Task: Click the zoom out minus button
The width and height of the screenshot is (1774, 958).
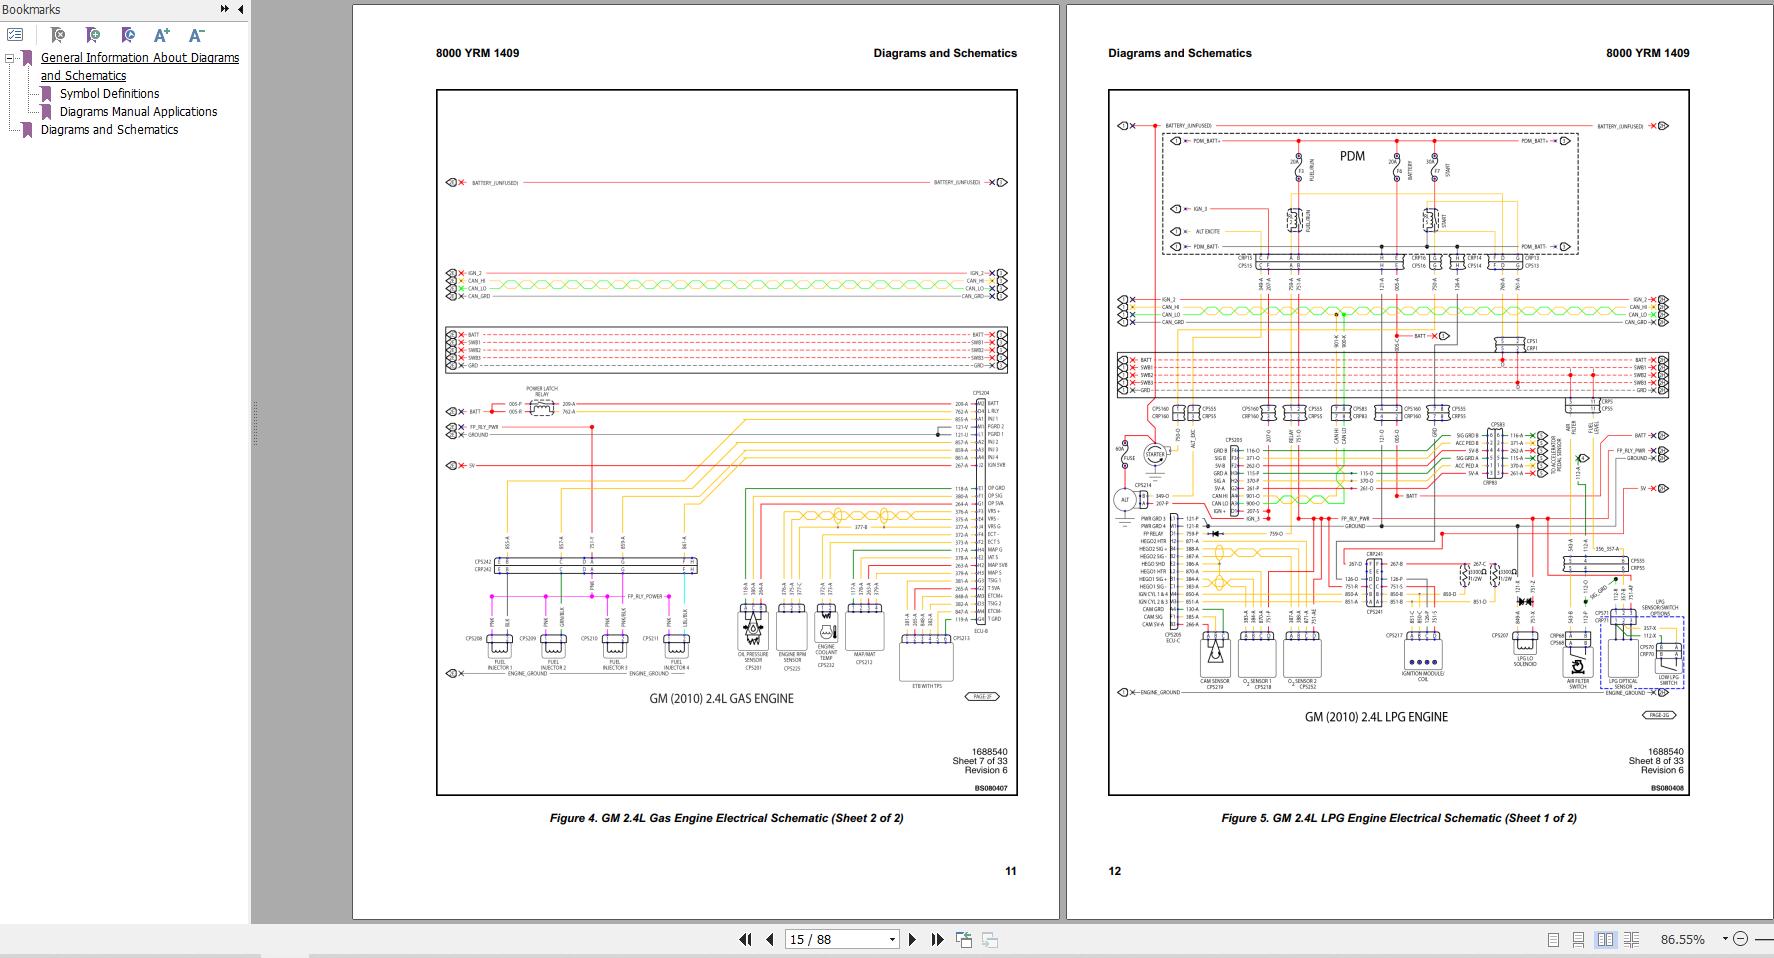Action: point(1742,939)
